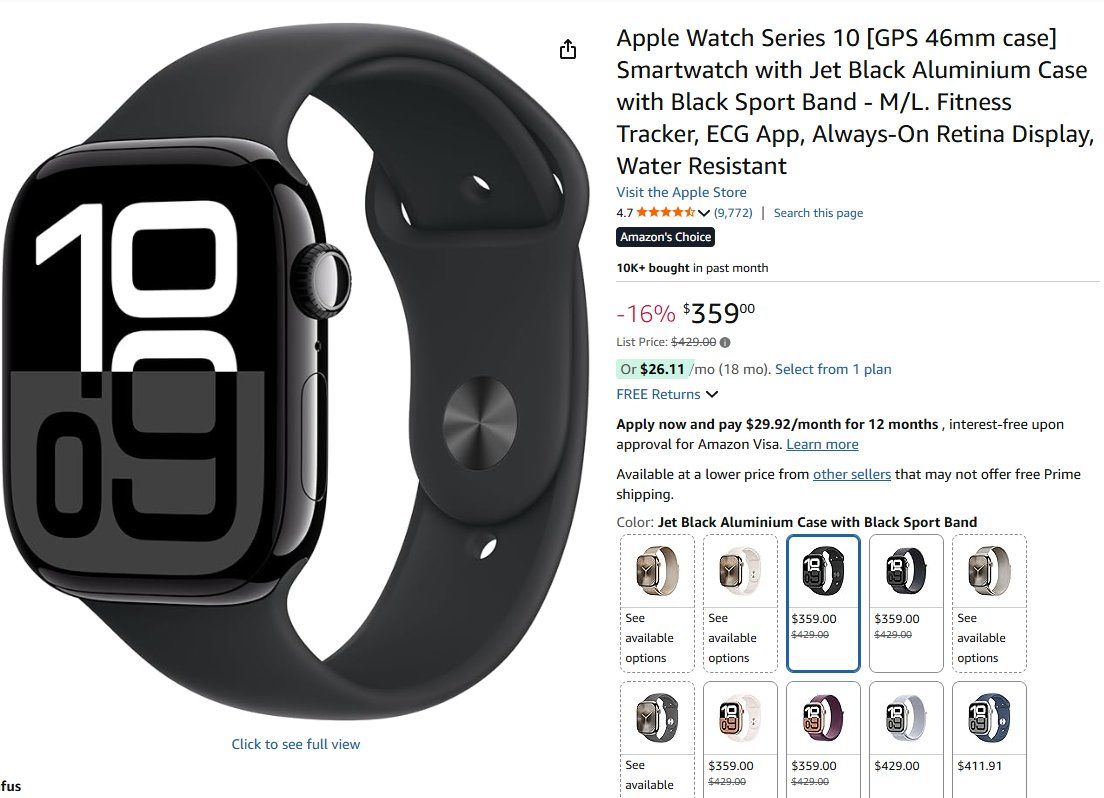Select the rose gold light blush band swatch

point(740,740)
